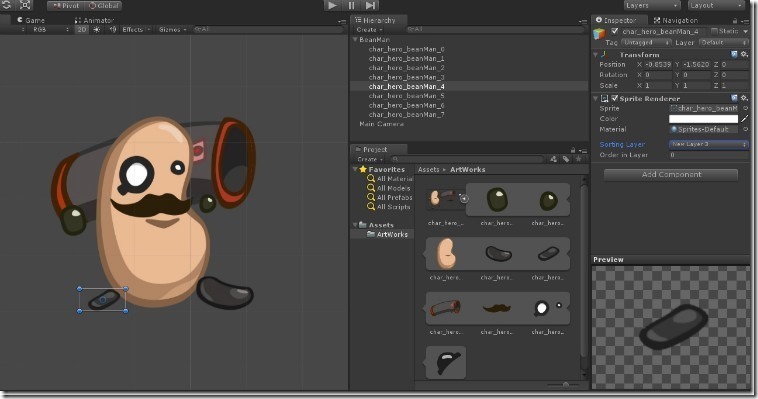Collapse the Favorites section

click(355, 169)
